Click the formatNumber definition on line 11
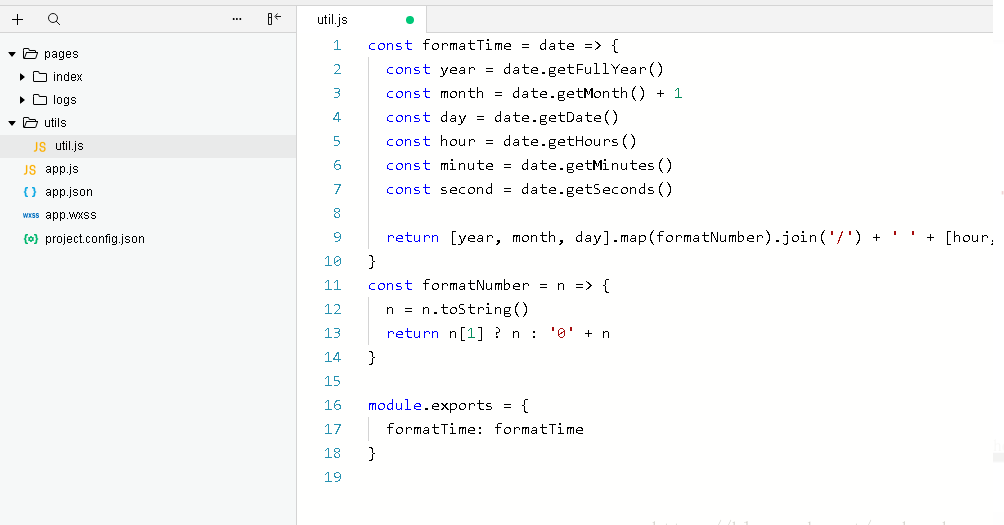The height and width of the screenshot is (525, 1004). pos(476,285)
